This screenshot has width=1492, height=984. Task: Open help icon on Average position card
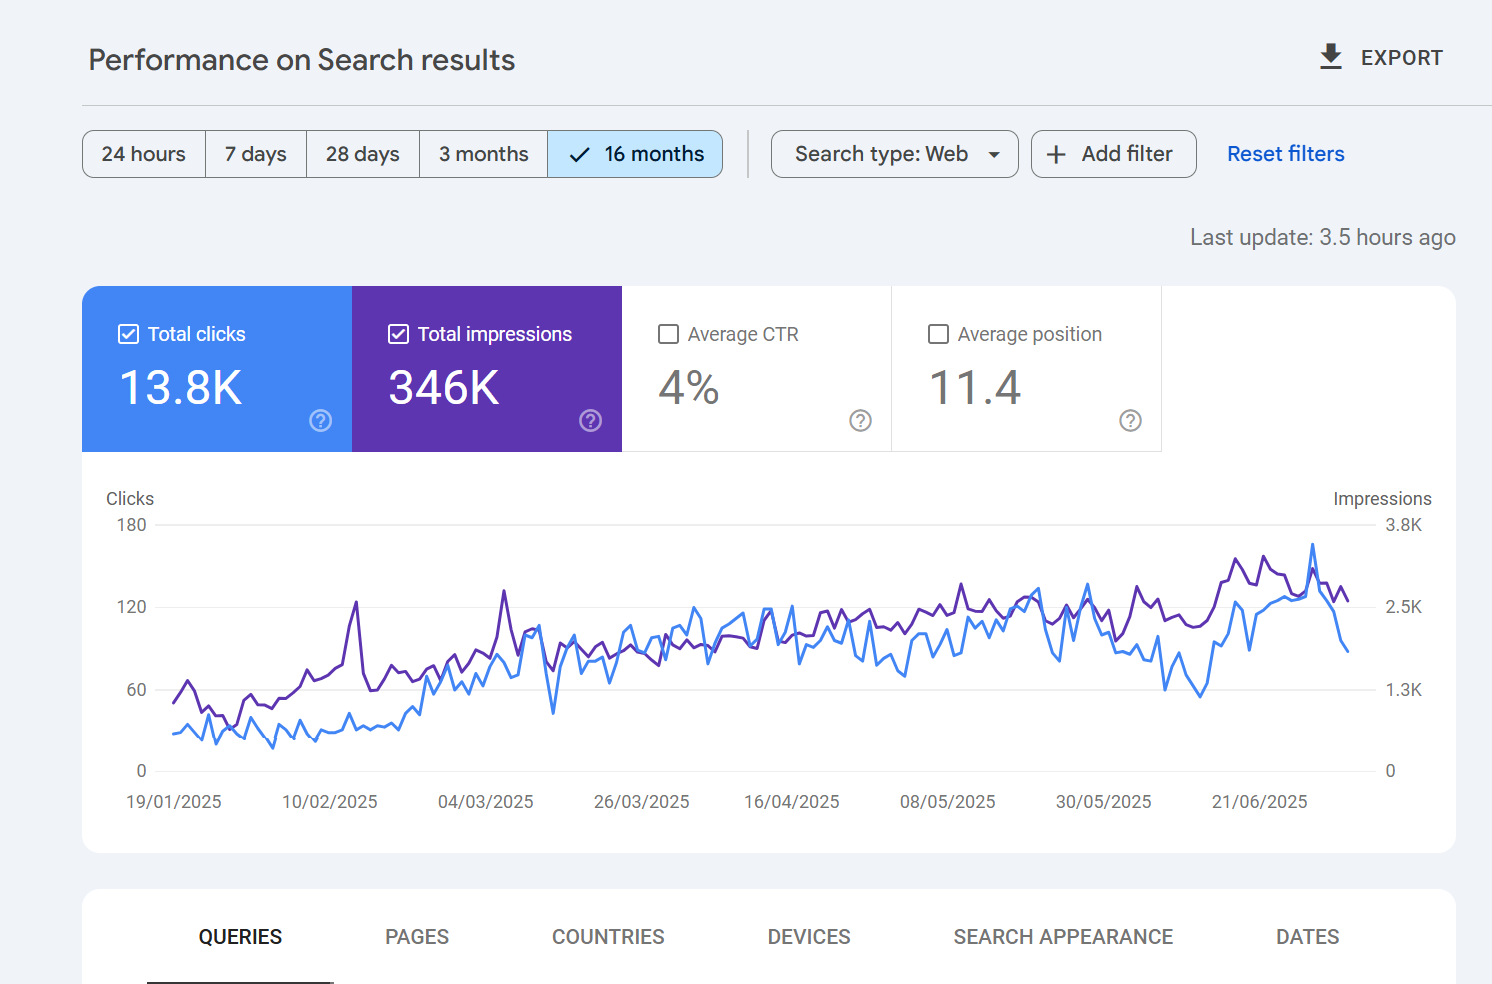[x=1130, y=421]
